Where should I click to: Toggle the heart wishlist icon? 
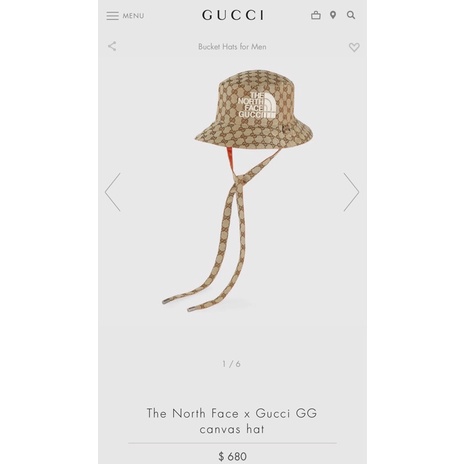coord(354,47)
